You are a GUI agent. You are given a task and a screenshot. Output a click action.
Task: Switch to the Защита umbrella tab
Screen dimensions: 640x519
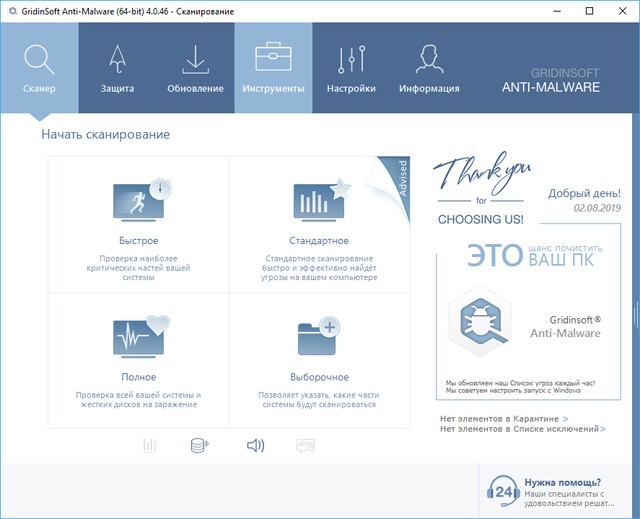[x=117, y=68]
